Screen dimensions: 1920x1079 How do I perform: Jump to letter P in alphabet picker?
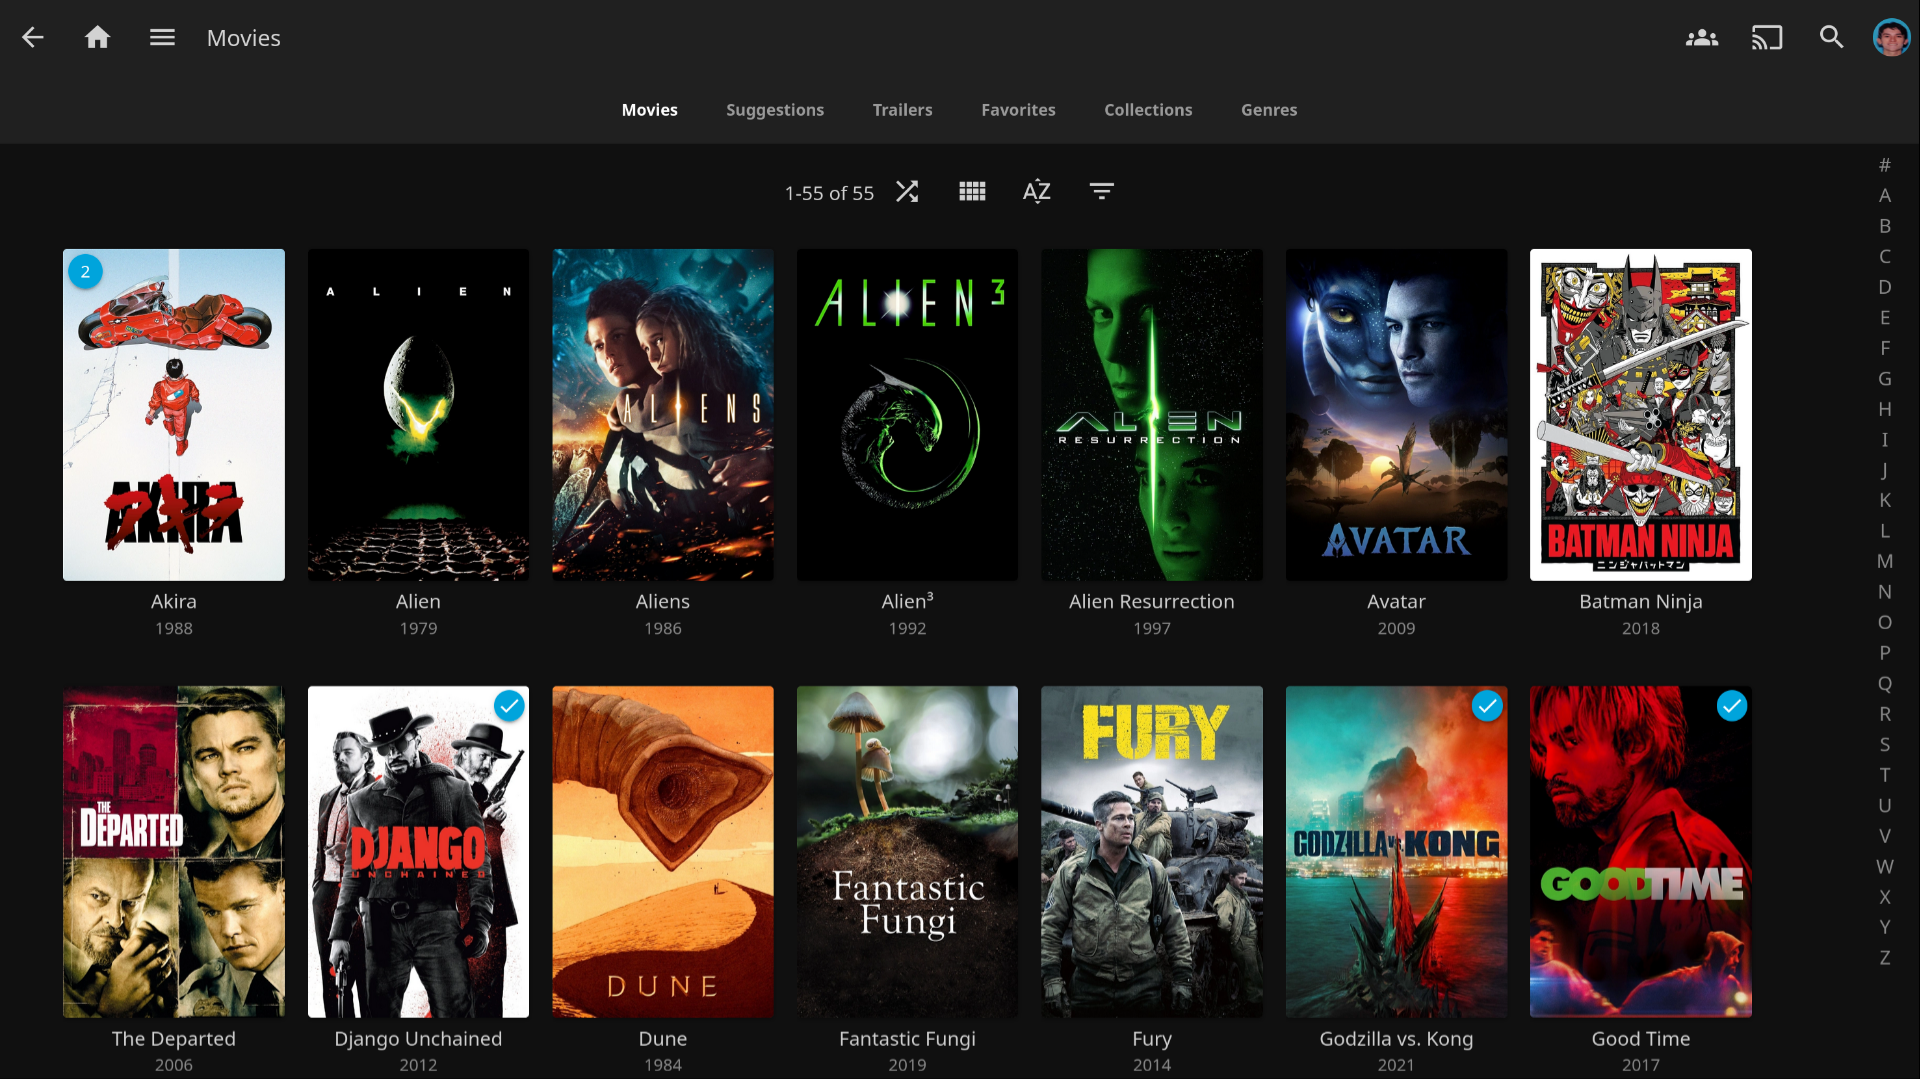1884,653
